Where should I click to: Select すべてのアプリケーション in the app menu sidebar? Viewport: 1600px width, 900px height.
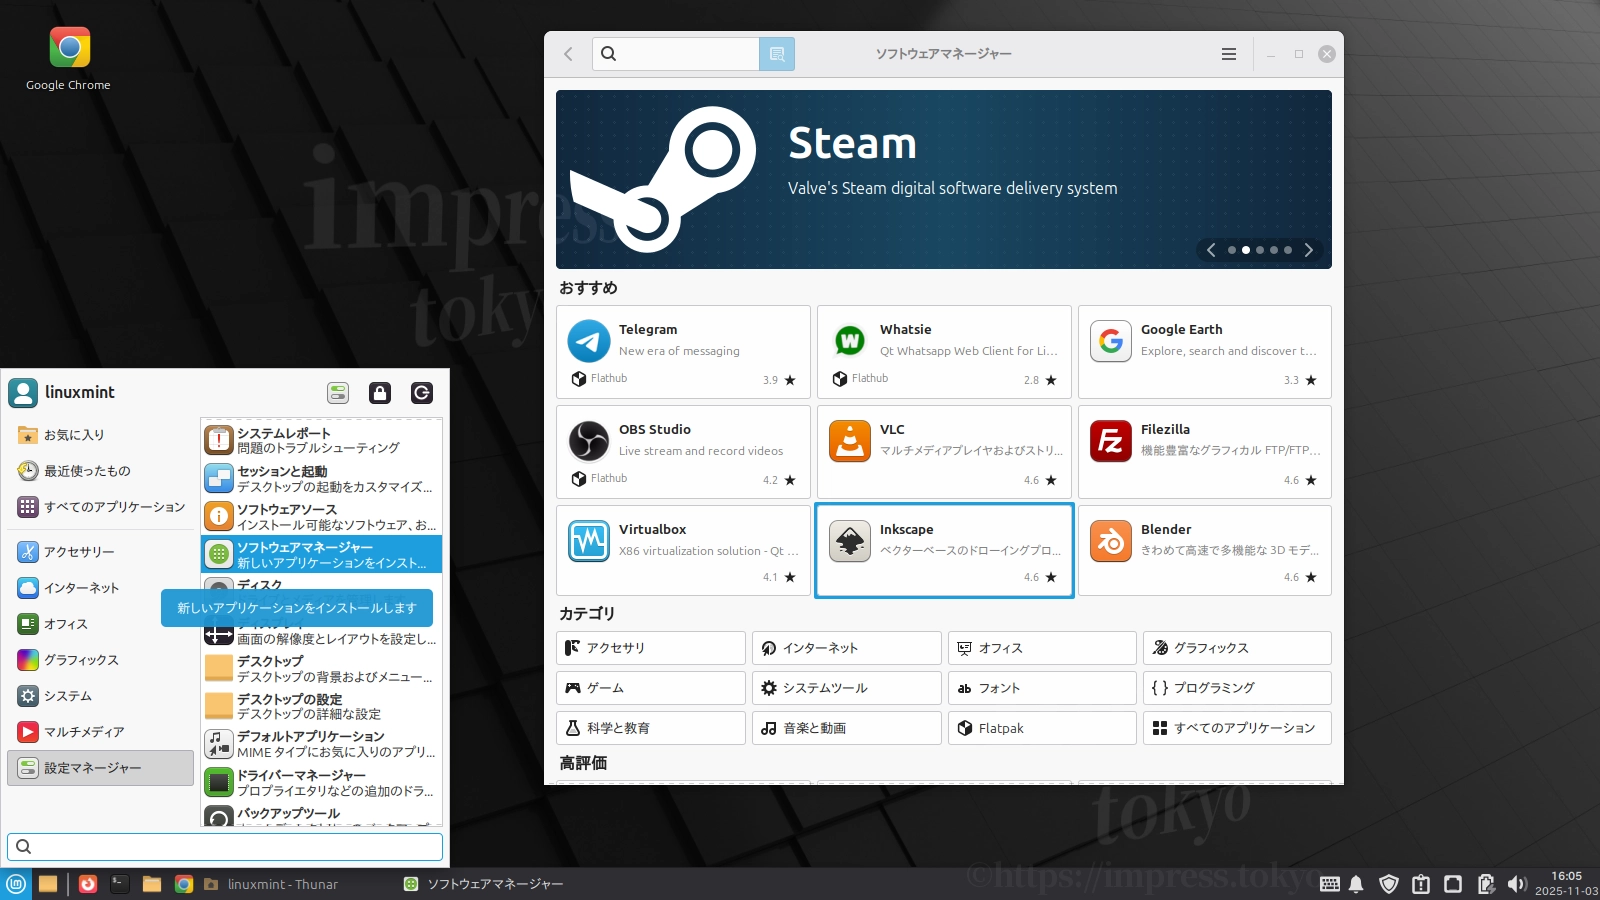tap(100, 507)
